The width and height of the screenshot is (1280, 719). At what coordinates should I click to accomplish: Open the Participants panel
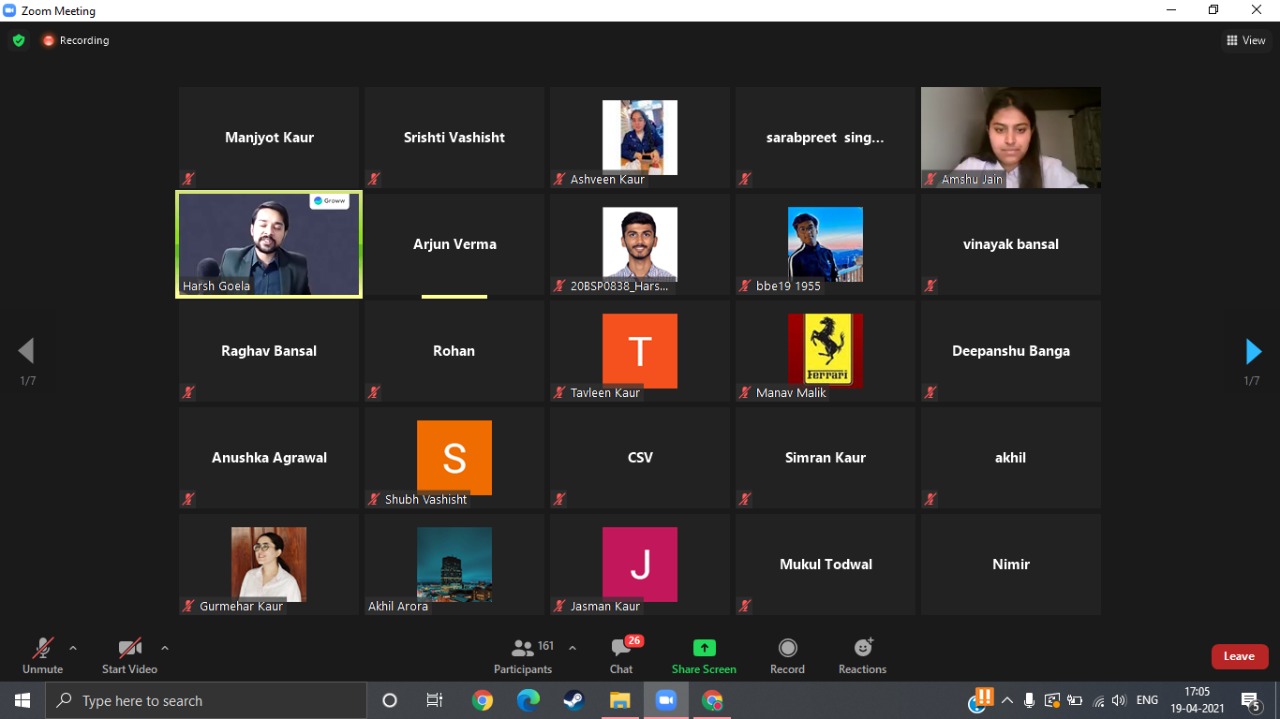(x=523, y=656)
